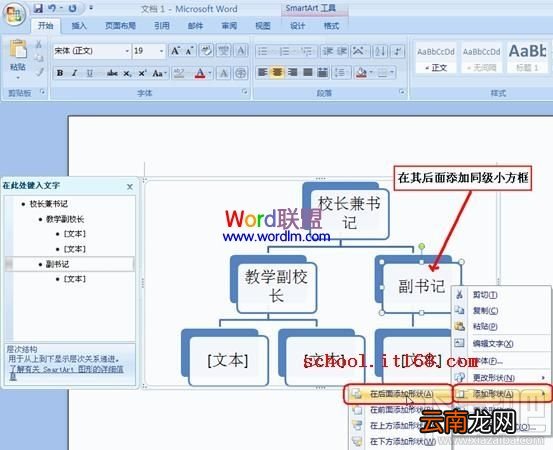Switch to the 插入 tab
The height and width of the screenshot is (450, 553).
click(x=79, y=26)
